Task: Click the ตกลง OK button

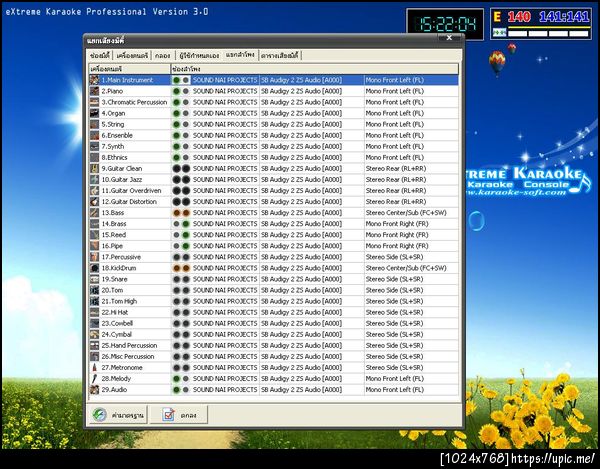Action: [x=179, y=415]
